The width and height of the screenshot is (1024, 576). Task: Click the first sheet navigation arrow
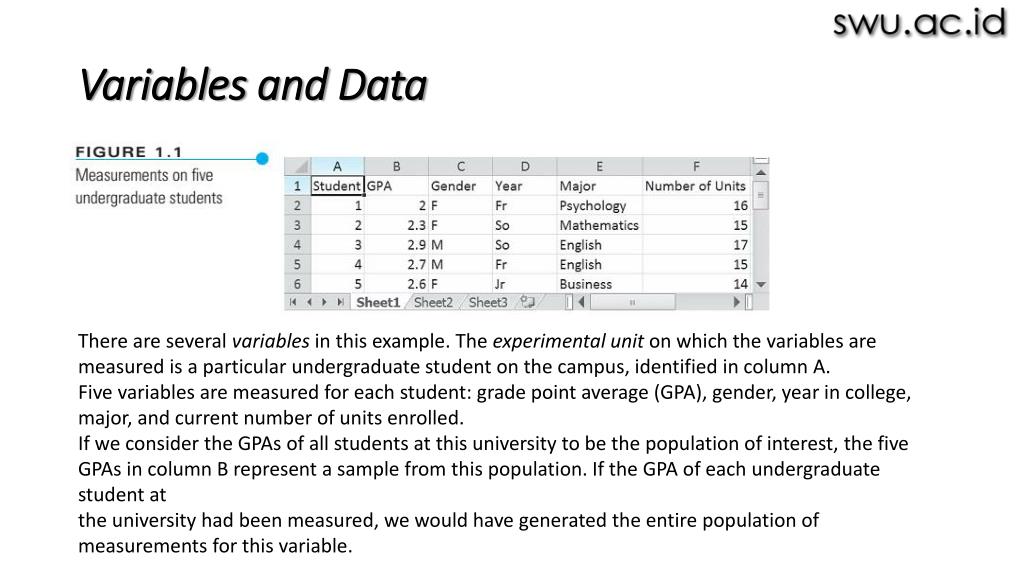coord(293,302)
